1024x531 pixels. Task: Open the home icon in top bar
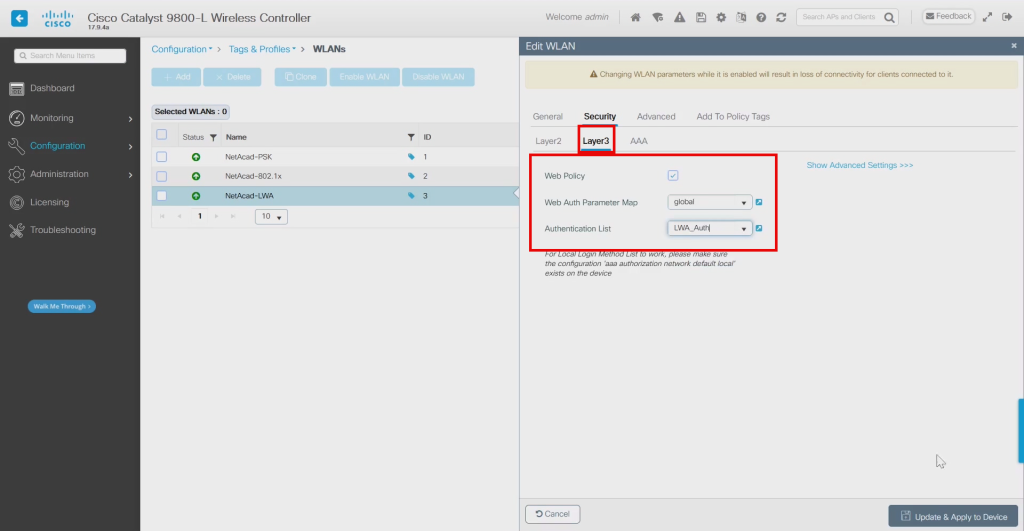(635, 18)
